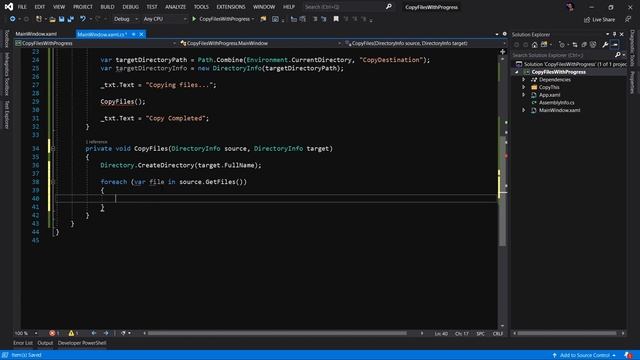Image resolution: width=640 pixels, height=360 pixels.
Task: Click the split editor plus icon
Action: point(502,52)
